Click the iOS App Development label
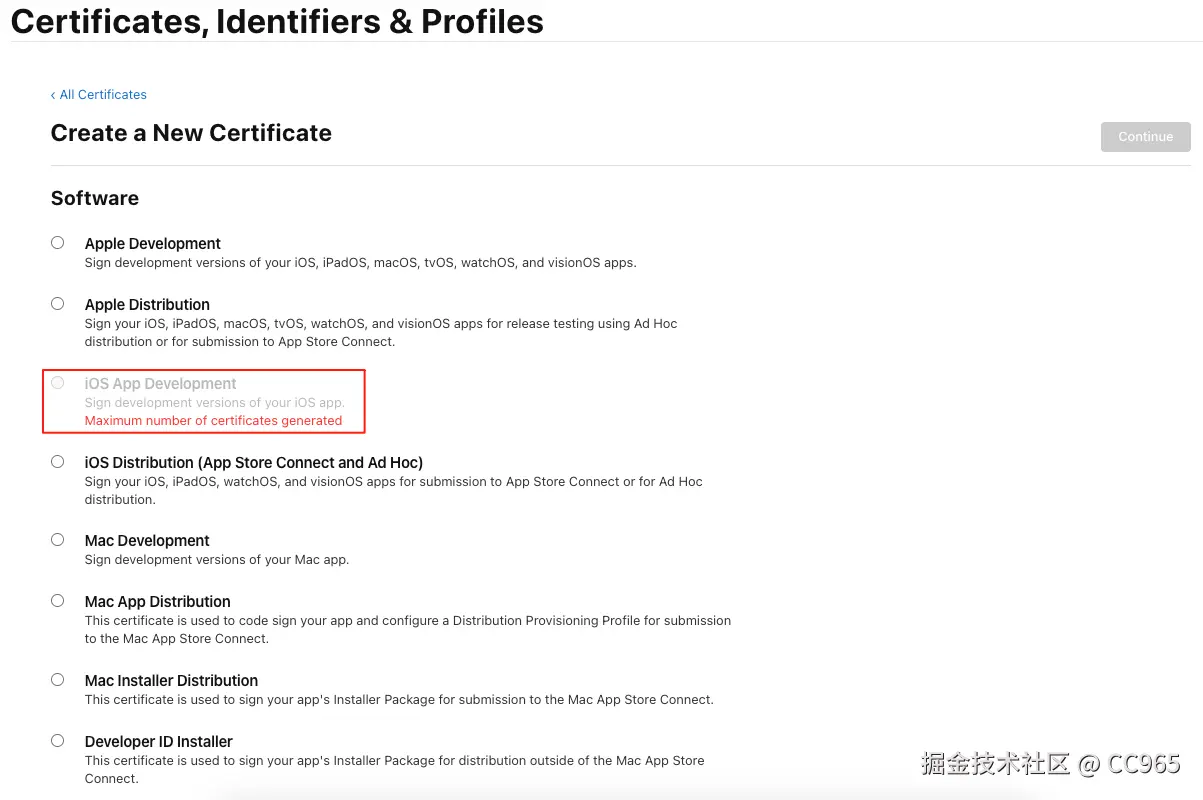Image resolution: width=1203 pixels, height=800 pixels. point(161,384)
